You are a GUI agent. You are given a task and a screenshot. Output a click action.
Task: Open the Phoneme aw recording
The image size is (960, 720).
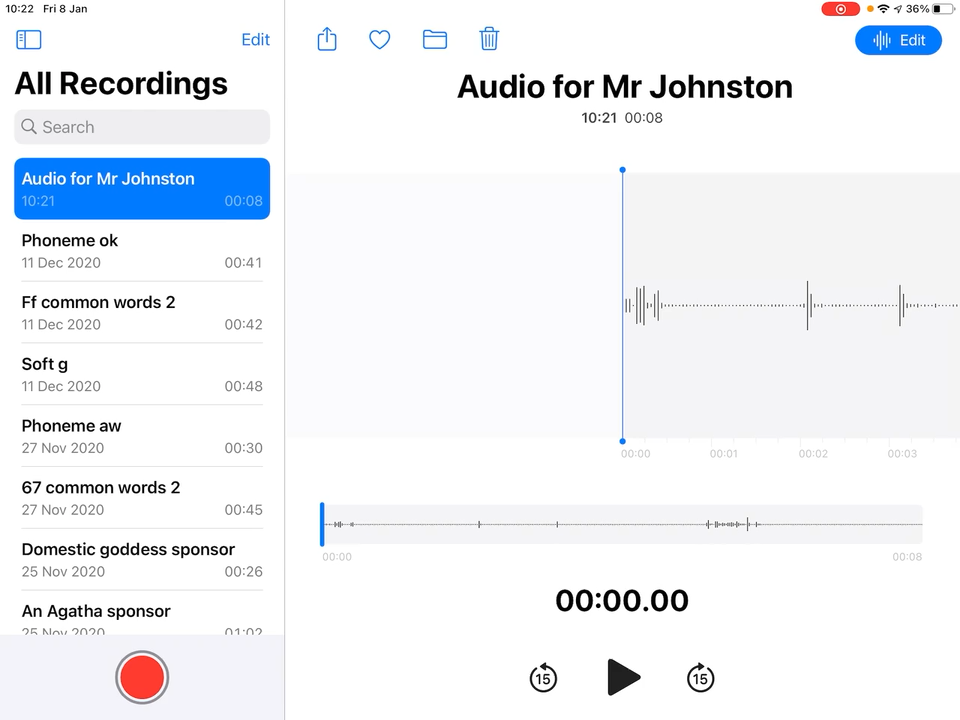click(x=142, y=436)
